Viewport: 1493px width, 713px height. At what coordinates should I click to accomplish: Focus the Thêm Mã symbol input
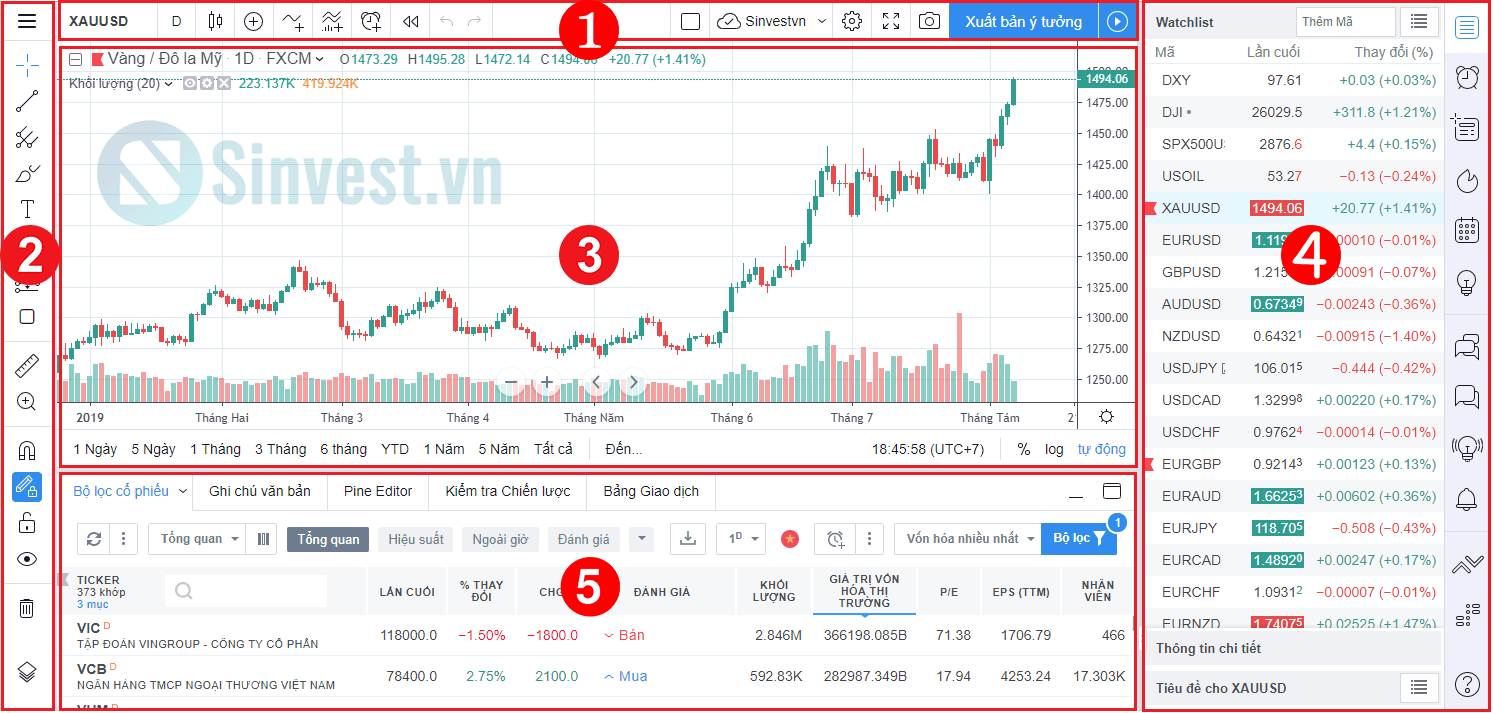pos(1345,22)
